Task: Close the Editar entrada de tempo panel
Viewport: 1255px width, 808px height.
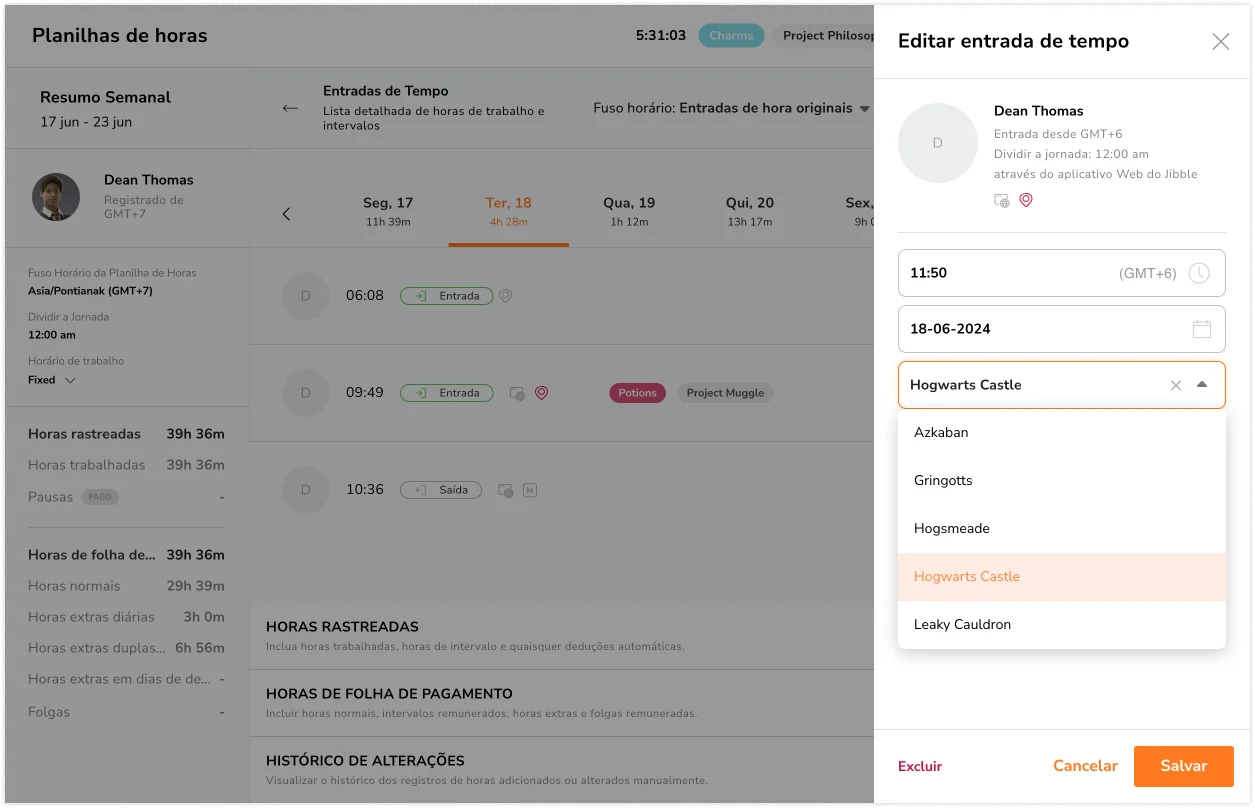Action: tap(1220, 41)
